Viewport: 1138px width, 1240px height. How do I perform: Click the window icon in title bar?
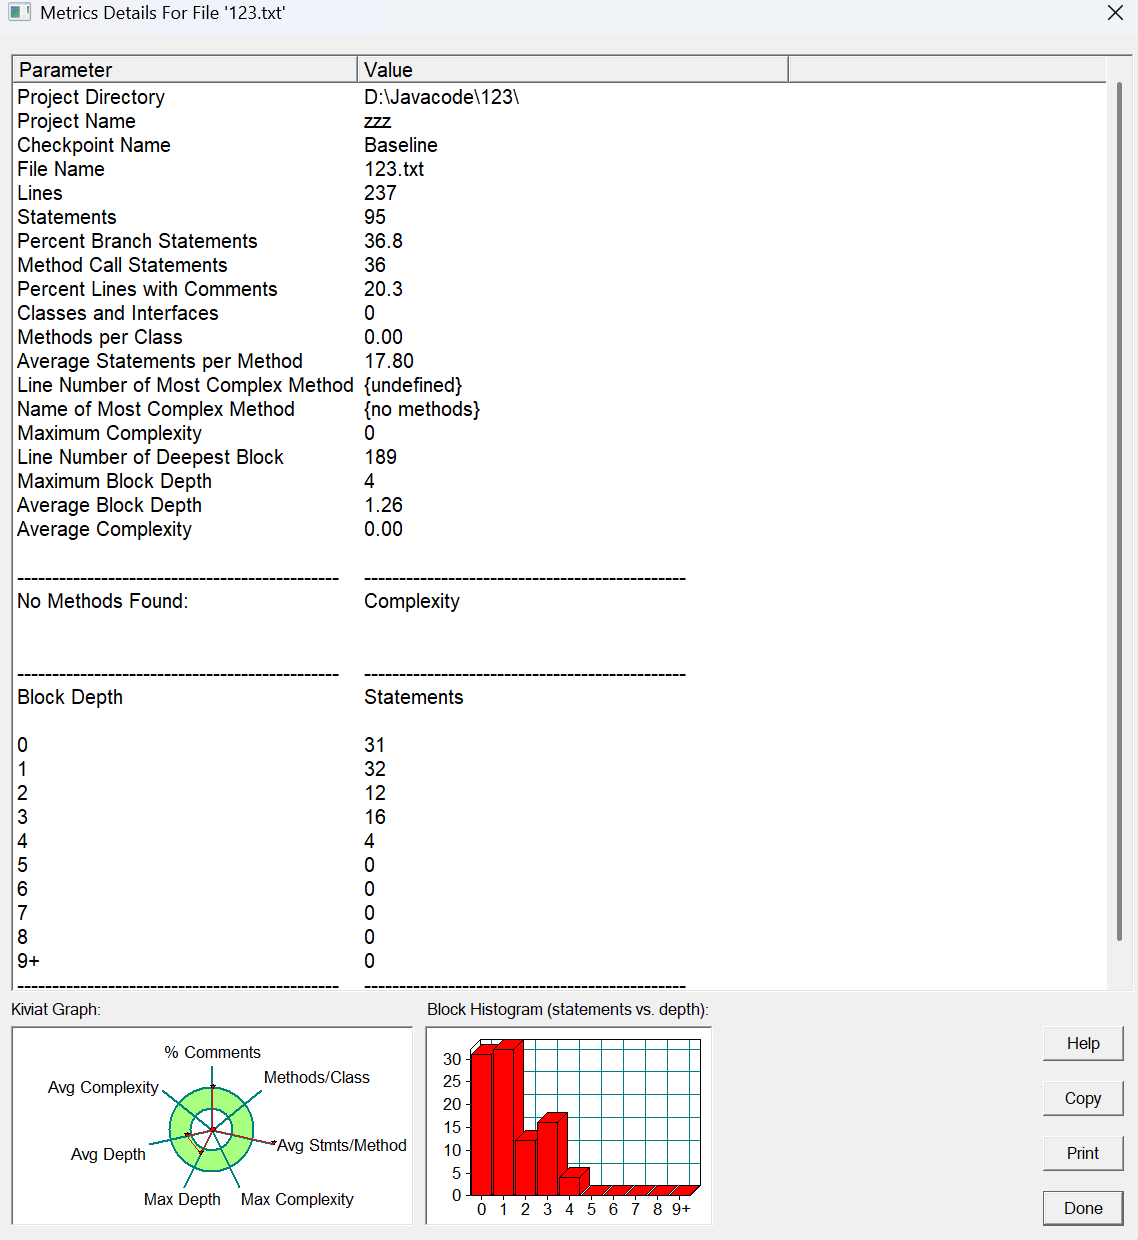click(x=19, y=13)
